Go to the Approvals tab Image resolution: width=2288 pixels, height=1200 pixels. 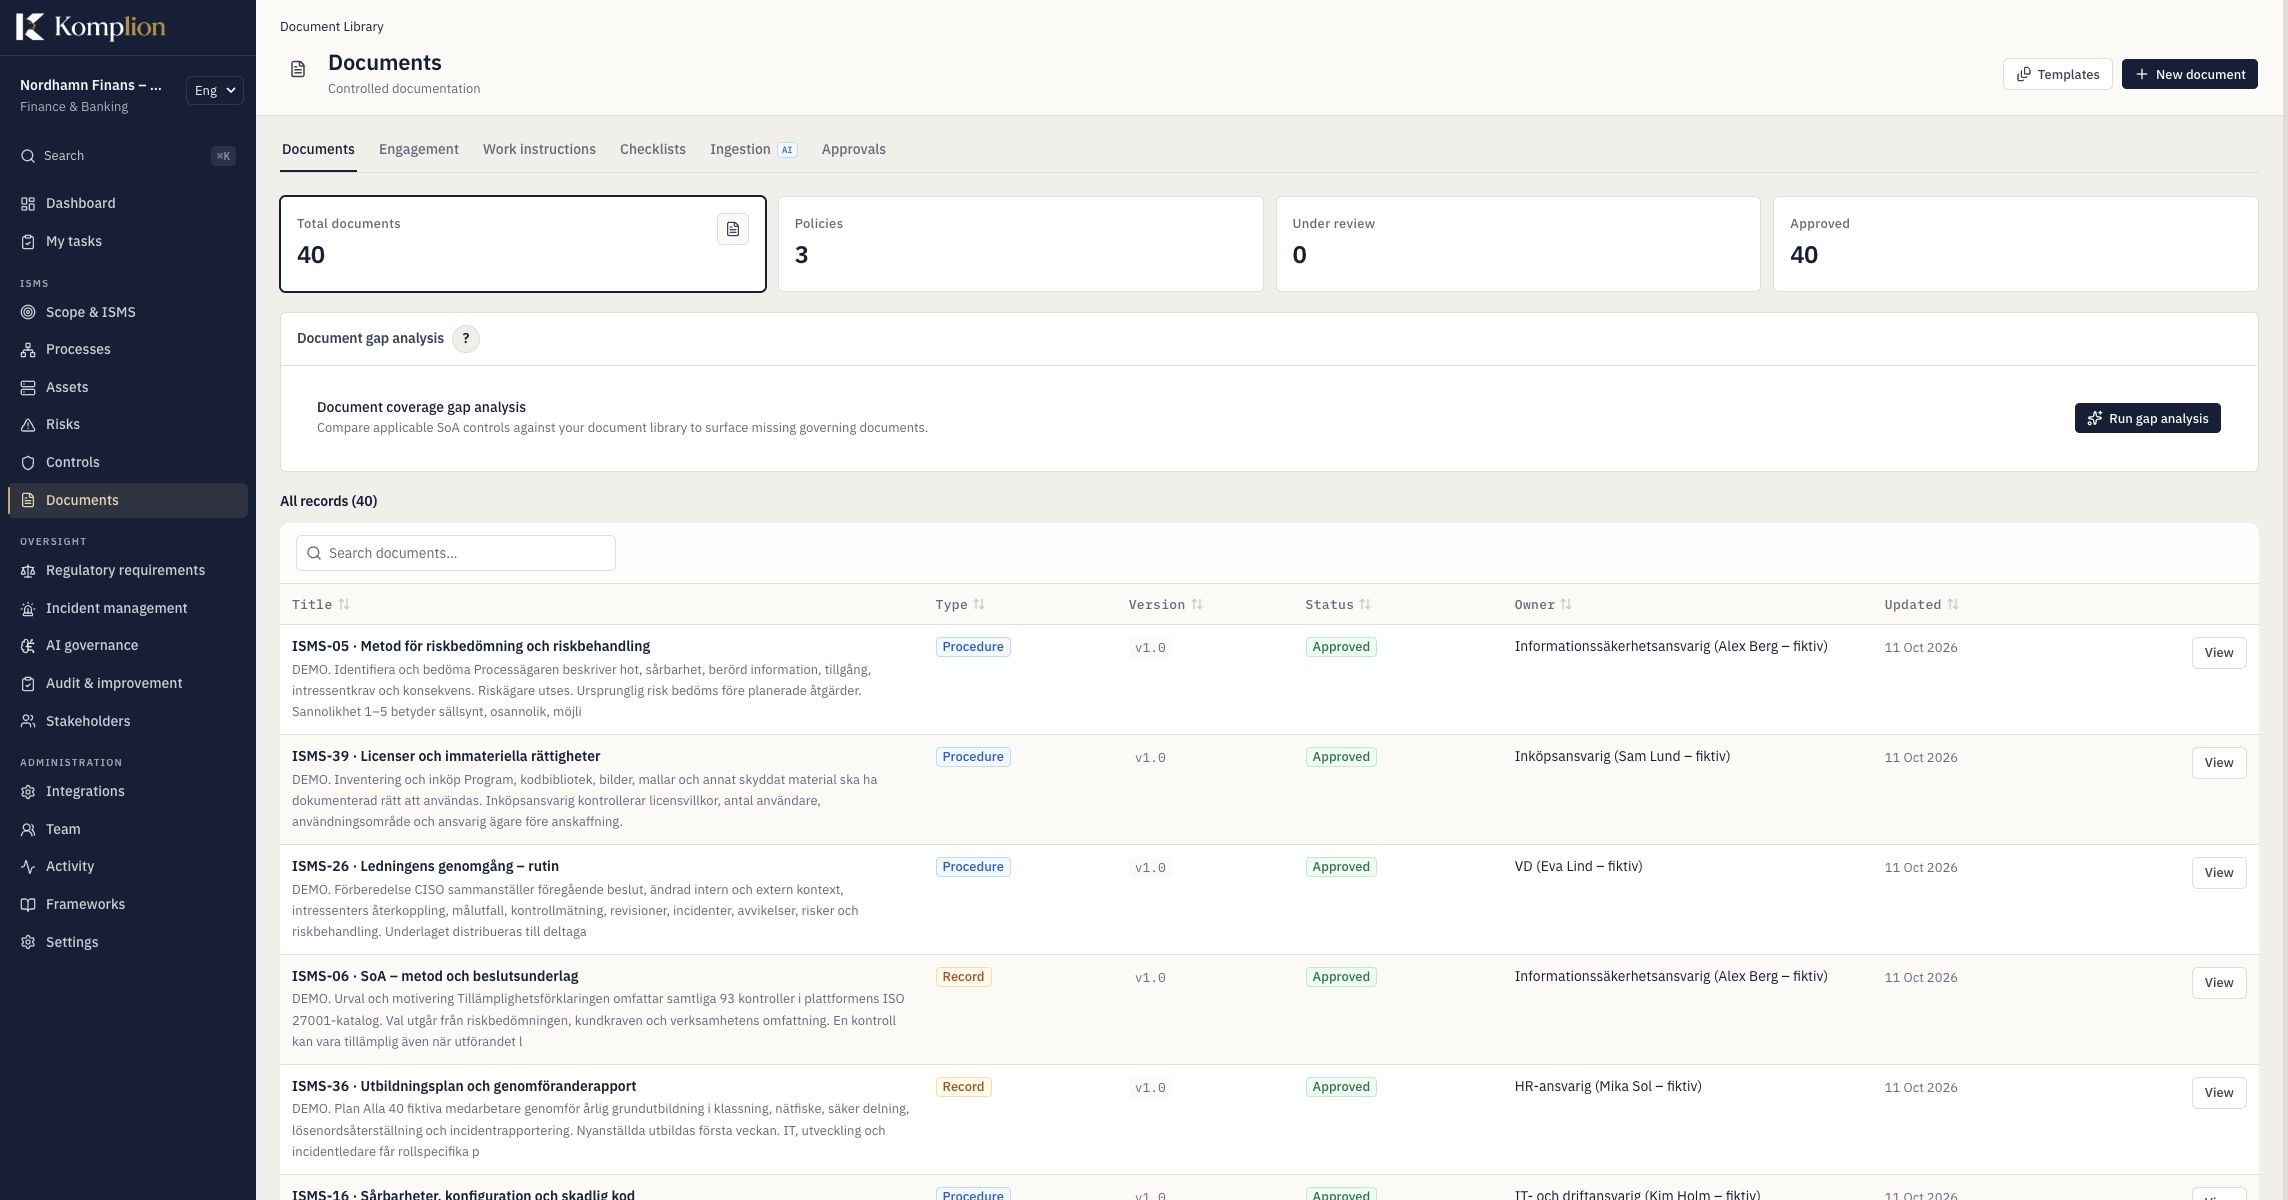coord(854,150)
